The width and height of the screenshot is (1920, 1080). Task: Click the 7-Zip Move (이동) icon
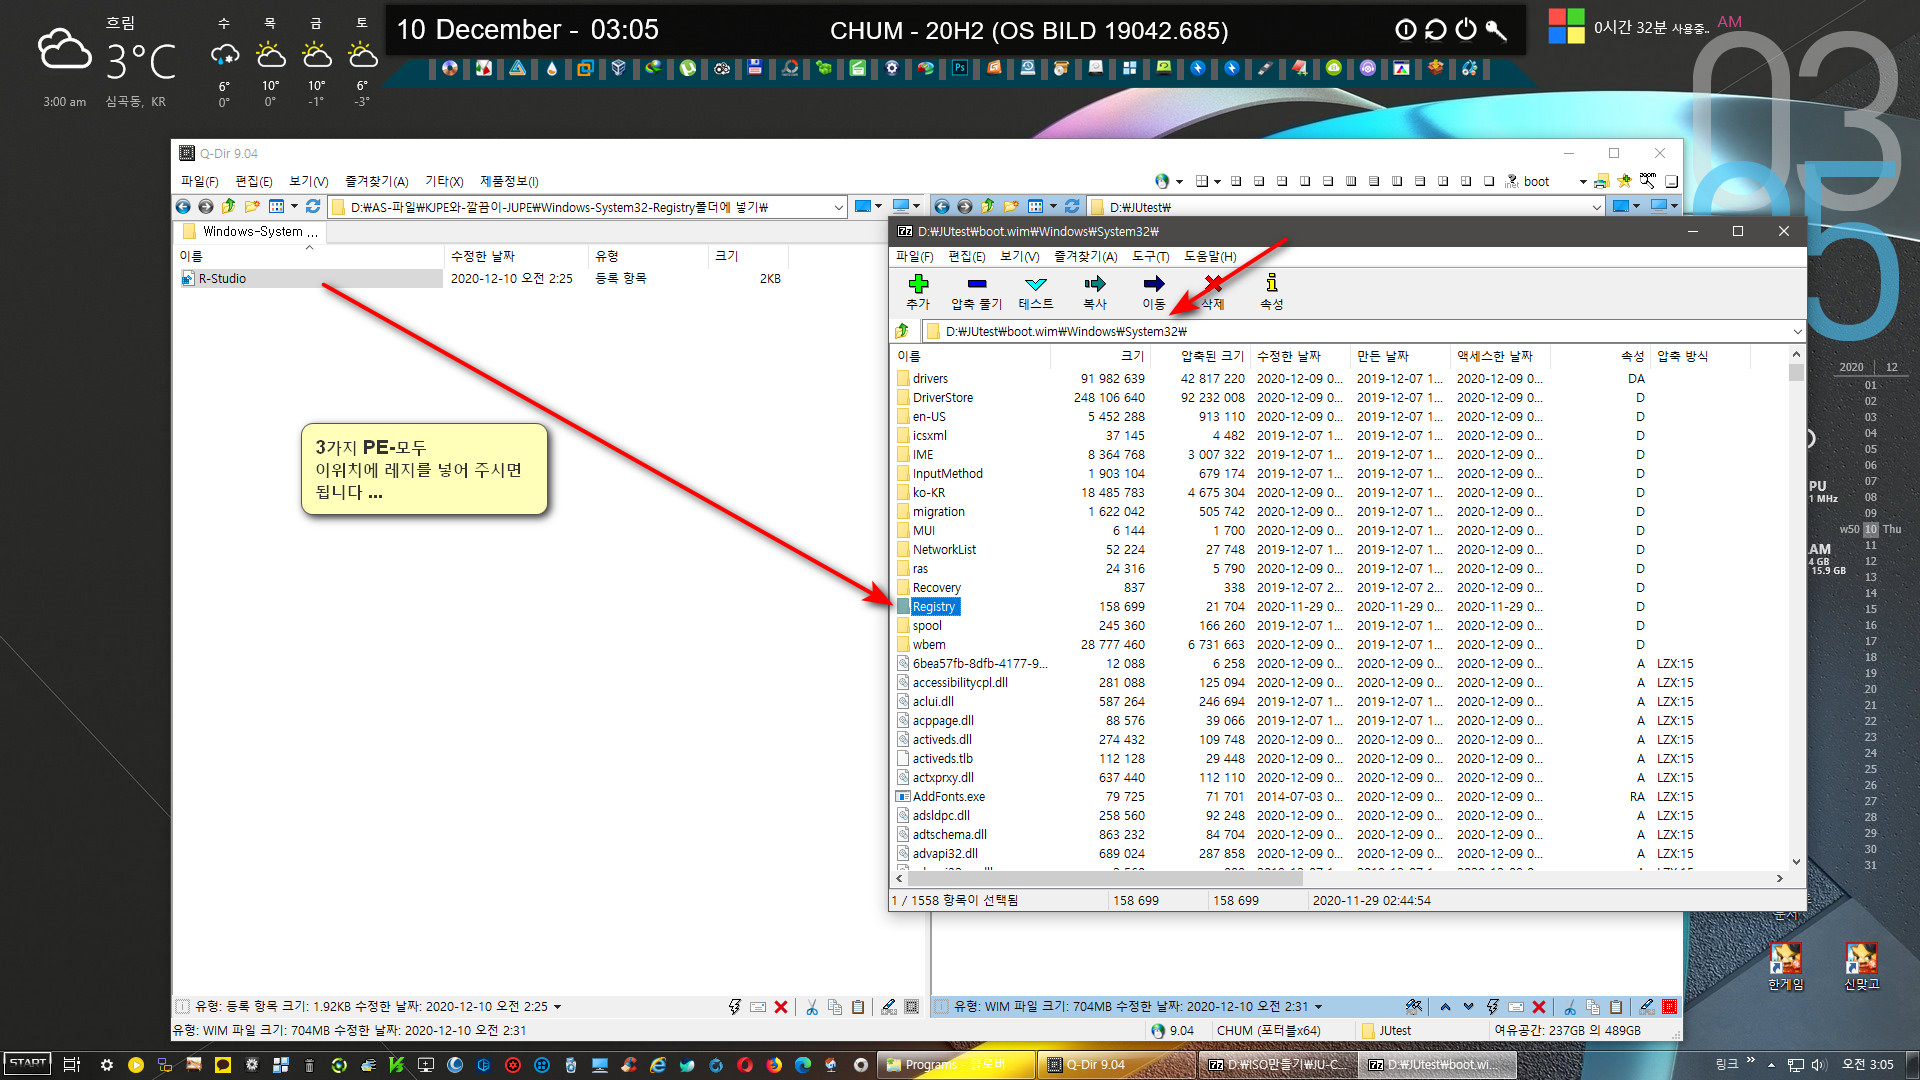pyautogui.click(x=1154, y=284)
